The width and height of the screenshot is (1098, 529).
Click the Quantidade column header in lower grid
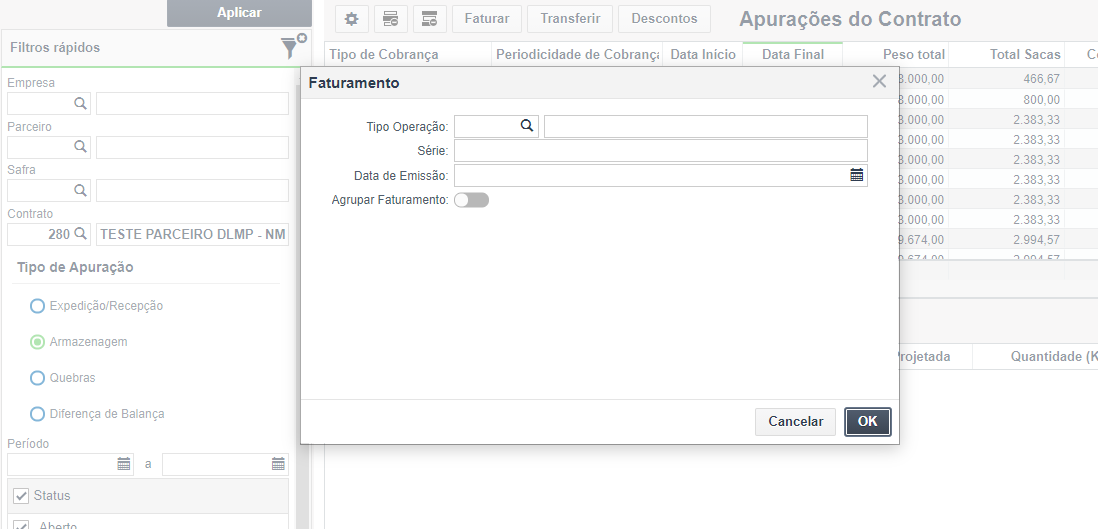click(1036, 357)
